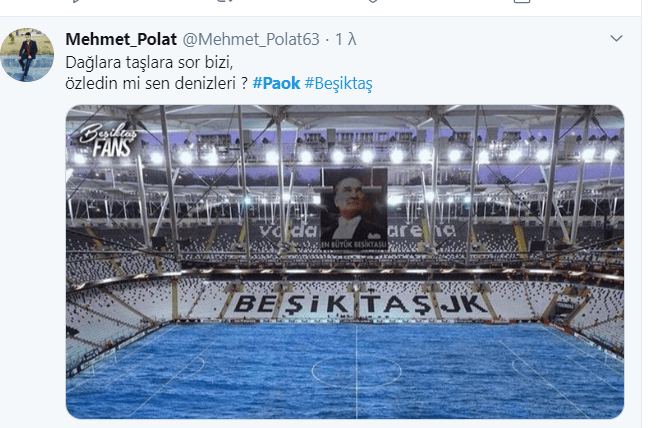Open the @Mehmet_Polat63 handle
The image size is (656, 428).
pyautogui.click(x=251, y=39)
